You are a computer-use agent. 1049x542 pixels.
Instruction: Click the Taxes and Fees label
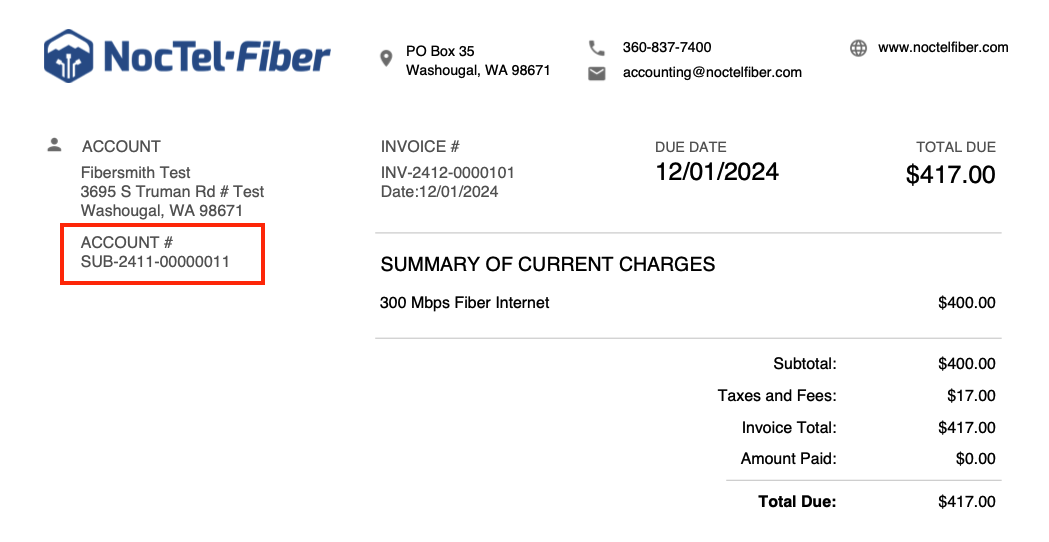pyautogui.click(x=777, y=395)
